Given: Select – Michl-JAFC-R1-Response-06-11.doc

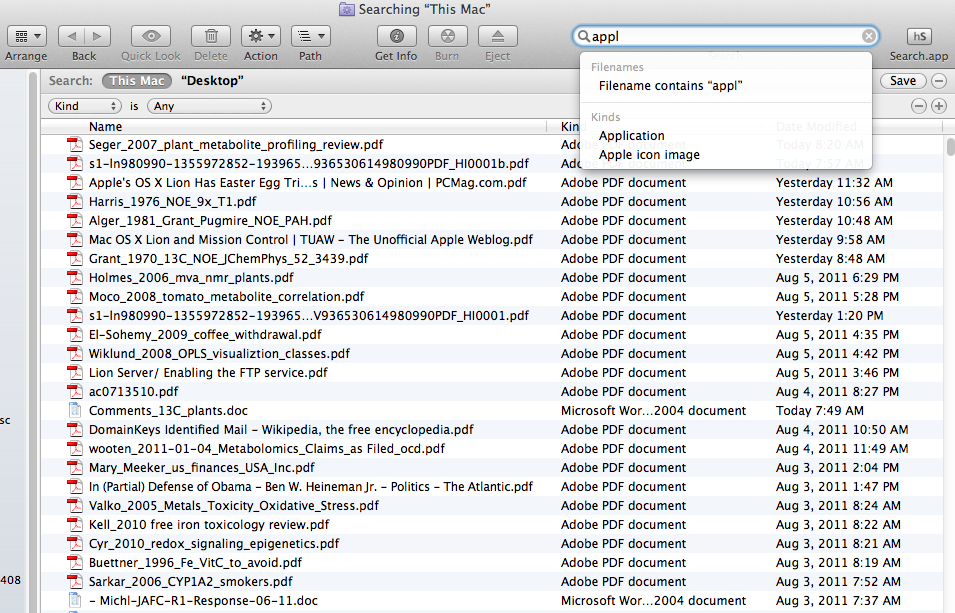Looking at the screenshot, I should (203, 601).
